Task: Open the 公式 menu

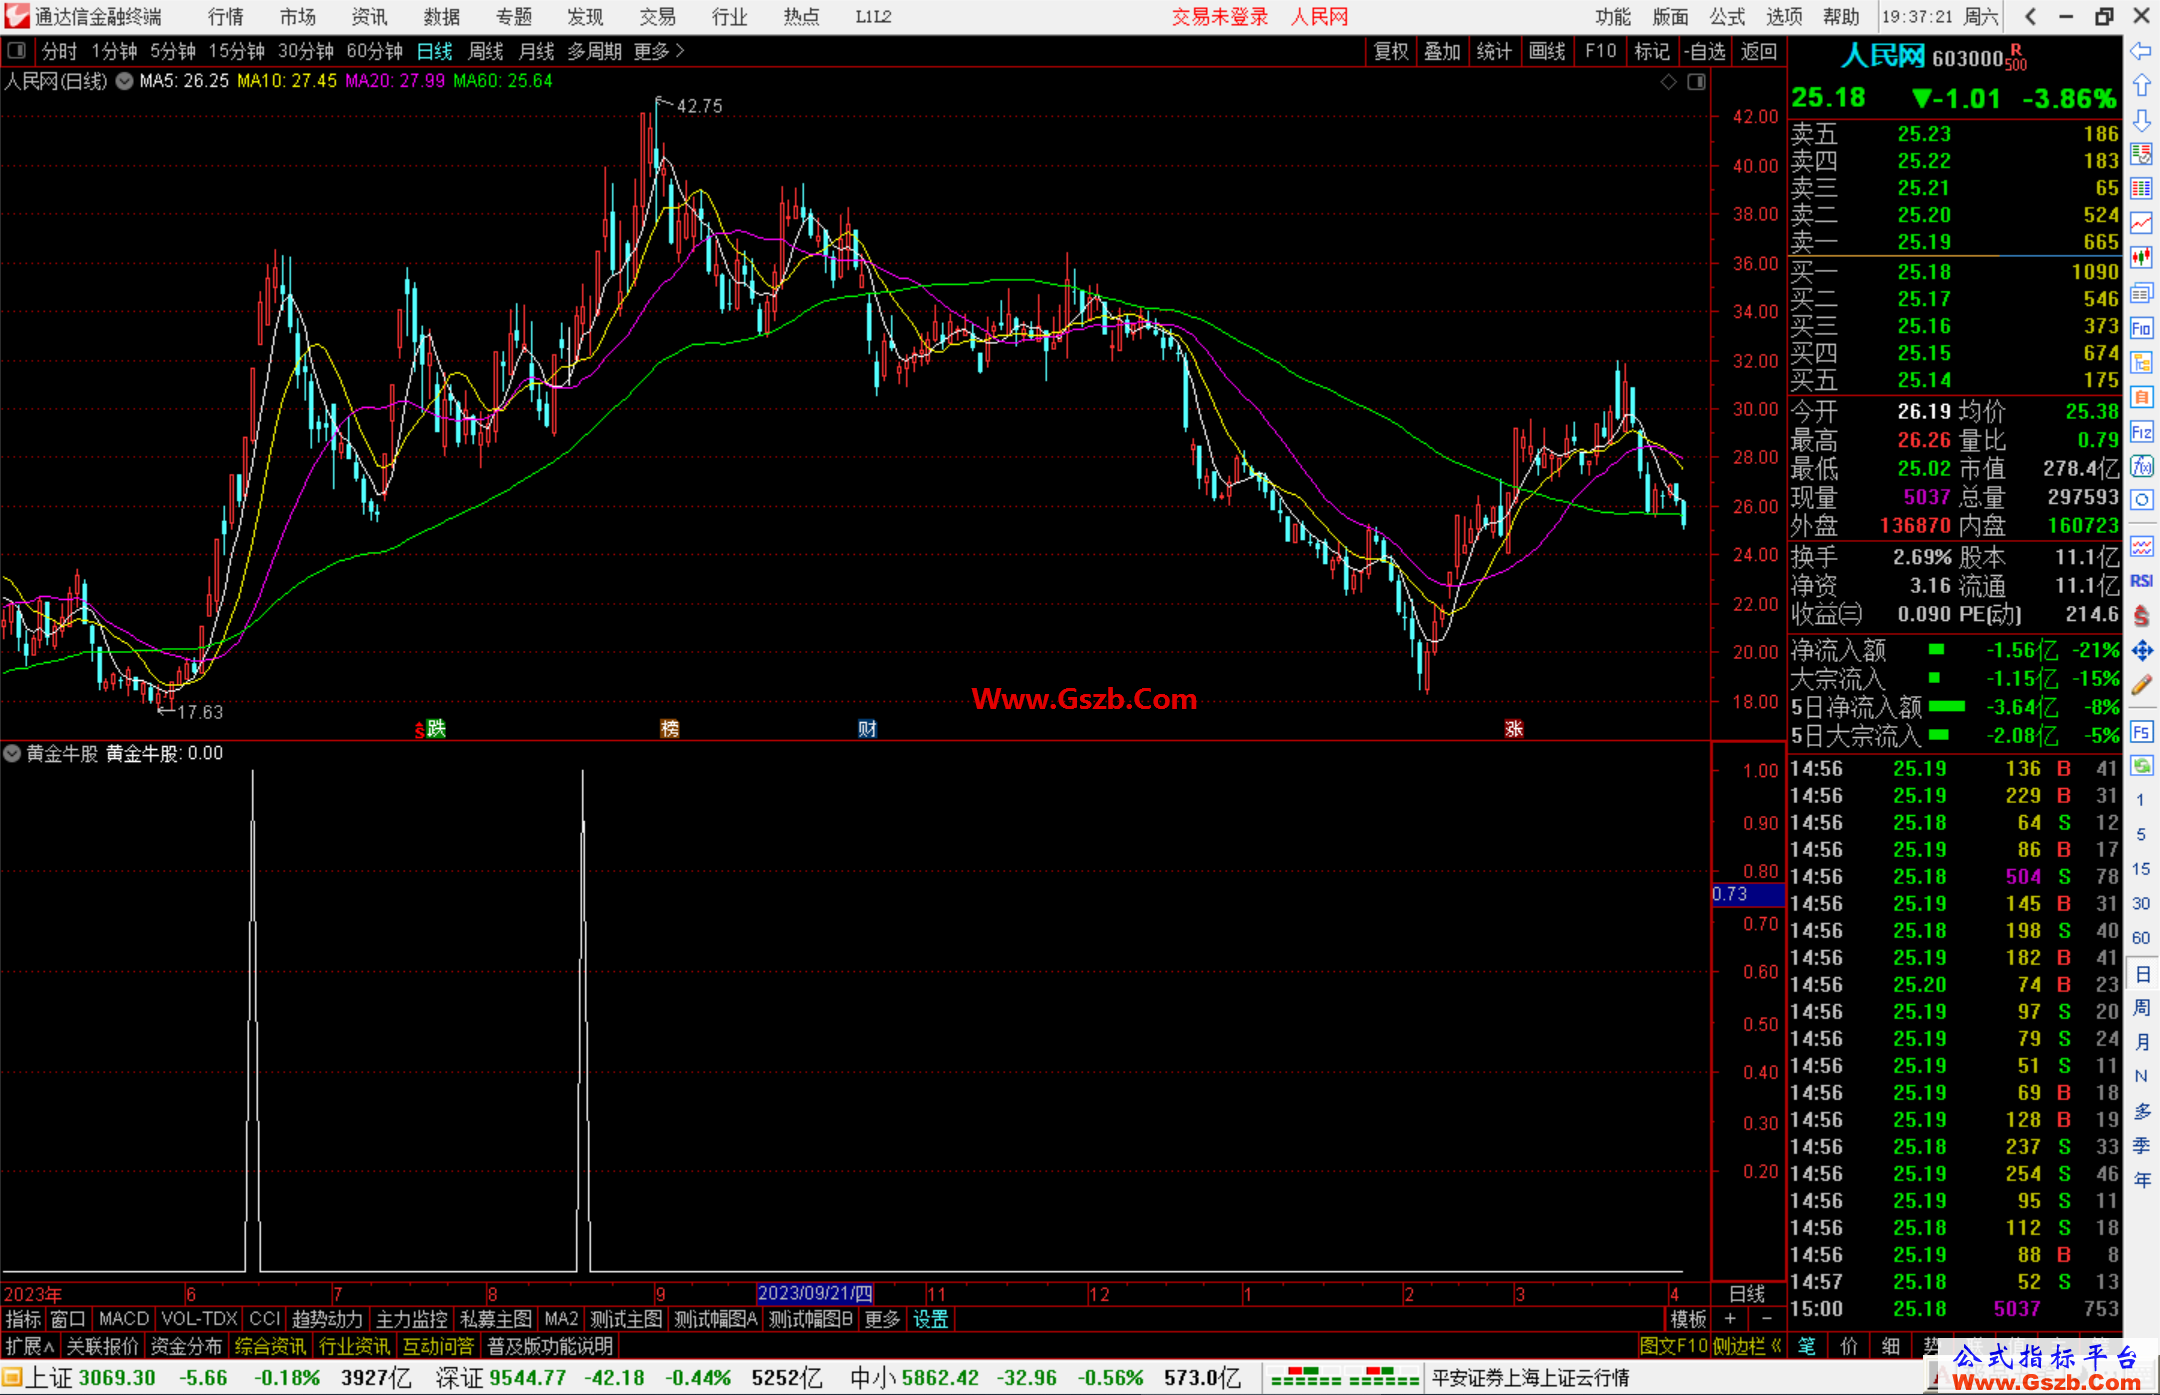Action: coord(1727,17)
